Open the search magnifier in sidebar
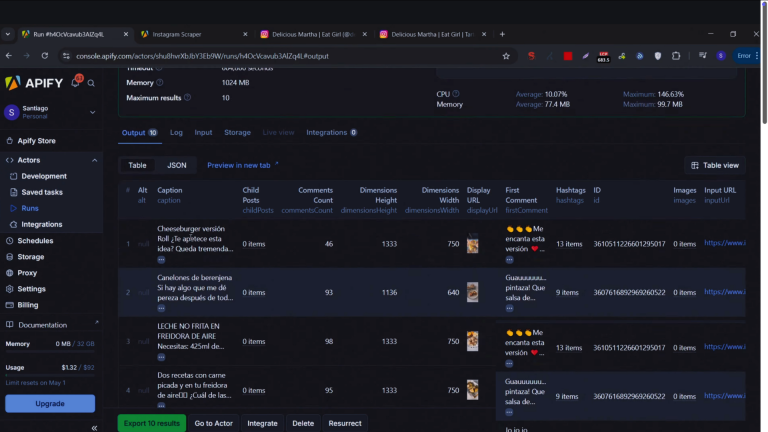This screenshot has width=768, height=432. [x=91, y=83]
